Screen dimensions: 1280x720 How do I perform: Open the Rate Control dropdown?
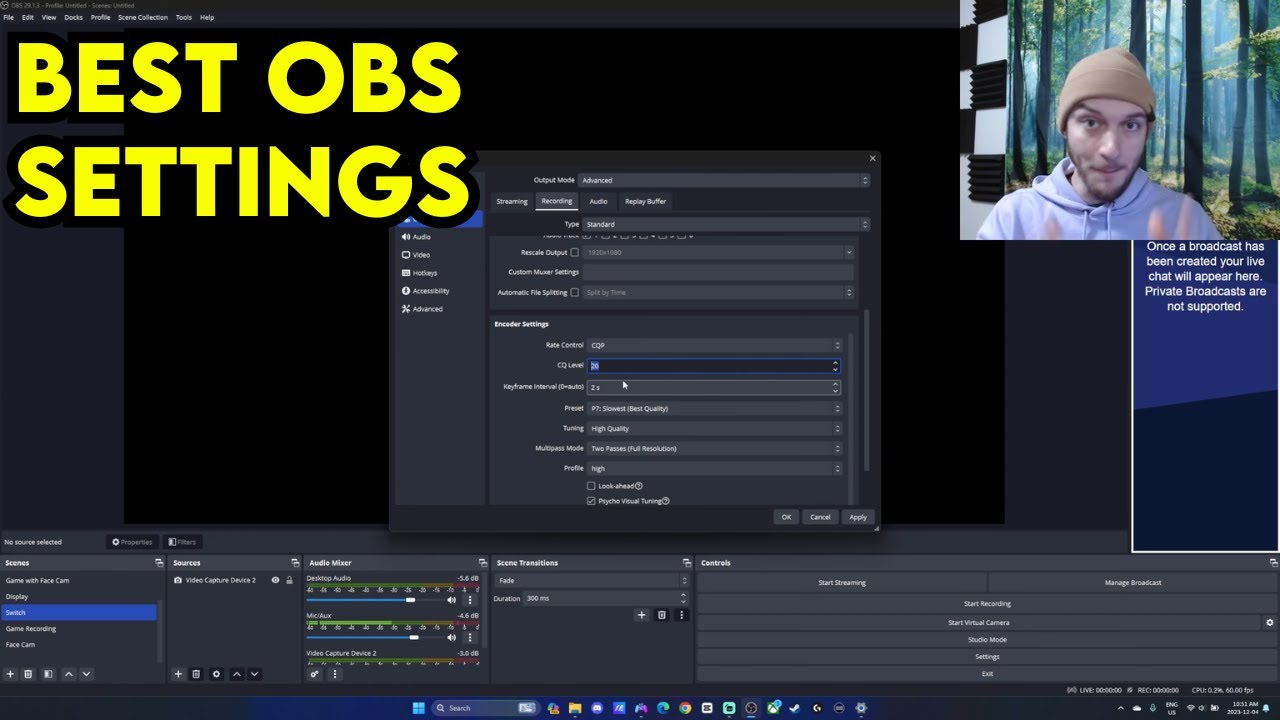[715, 345]
